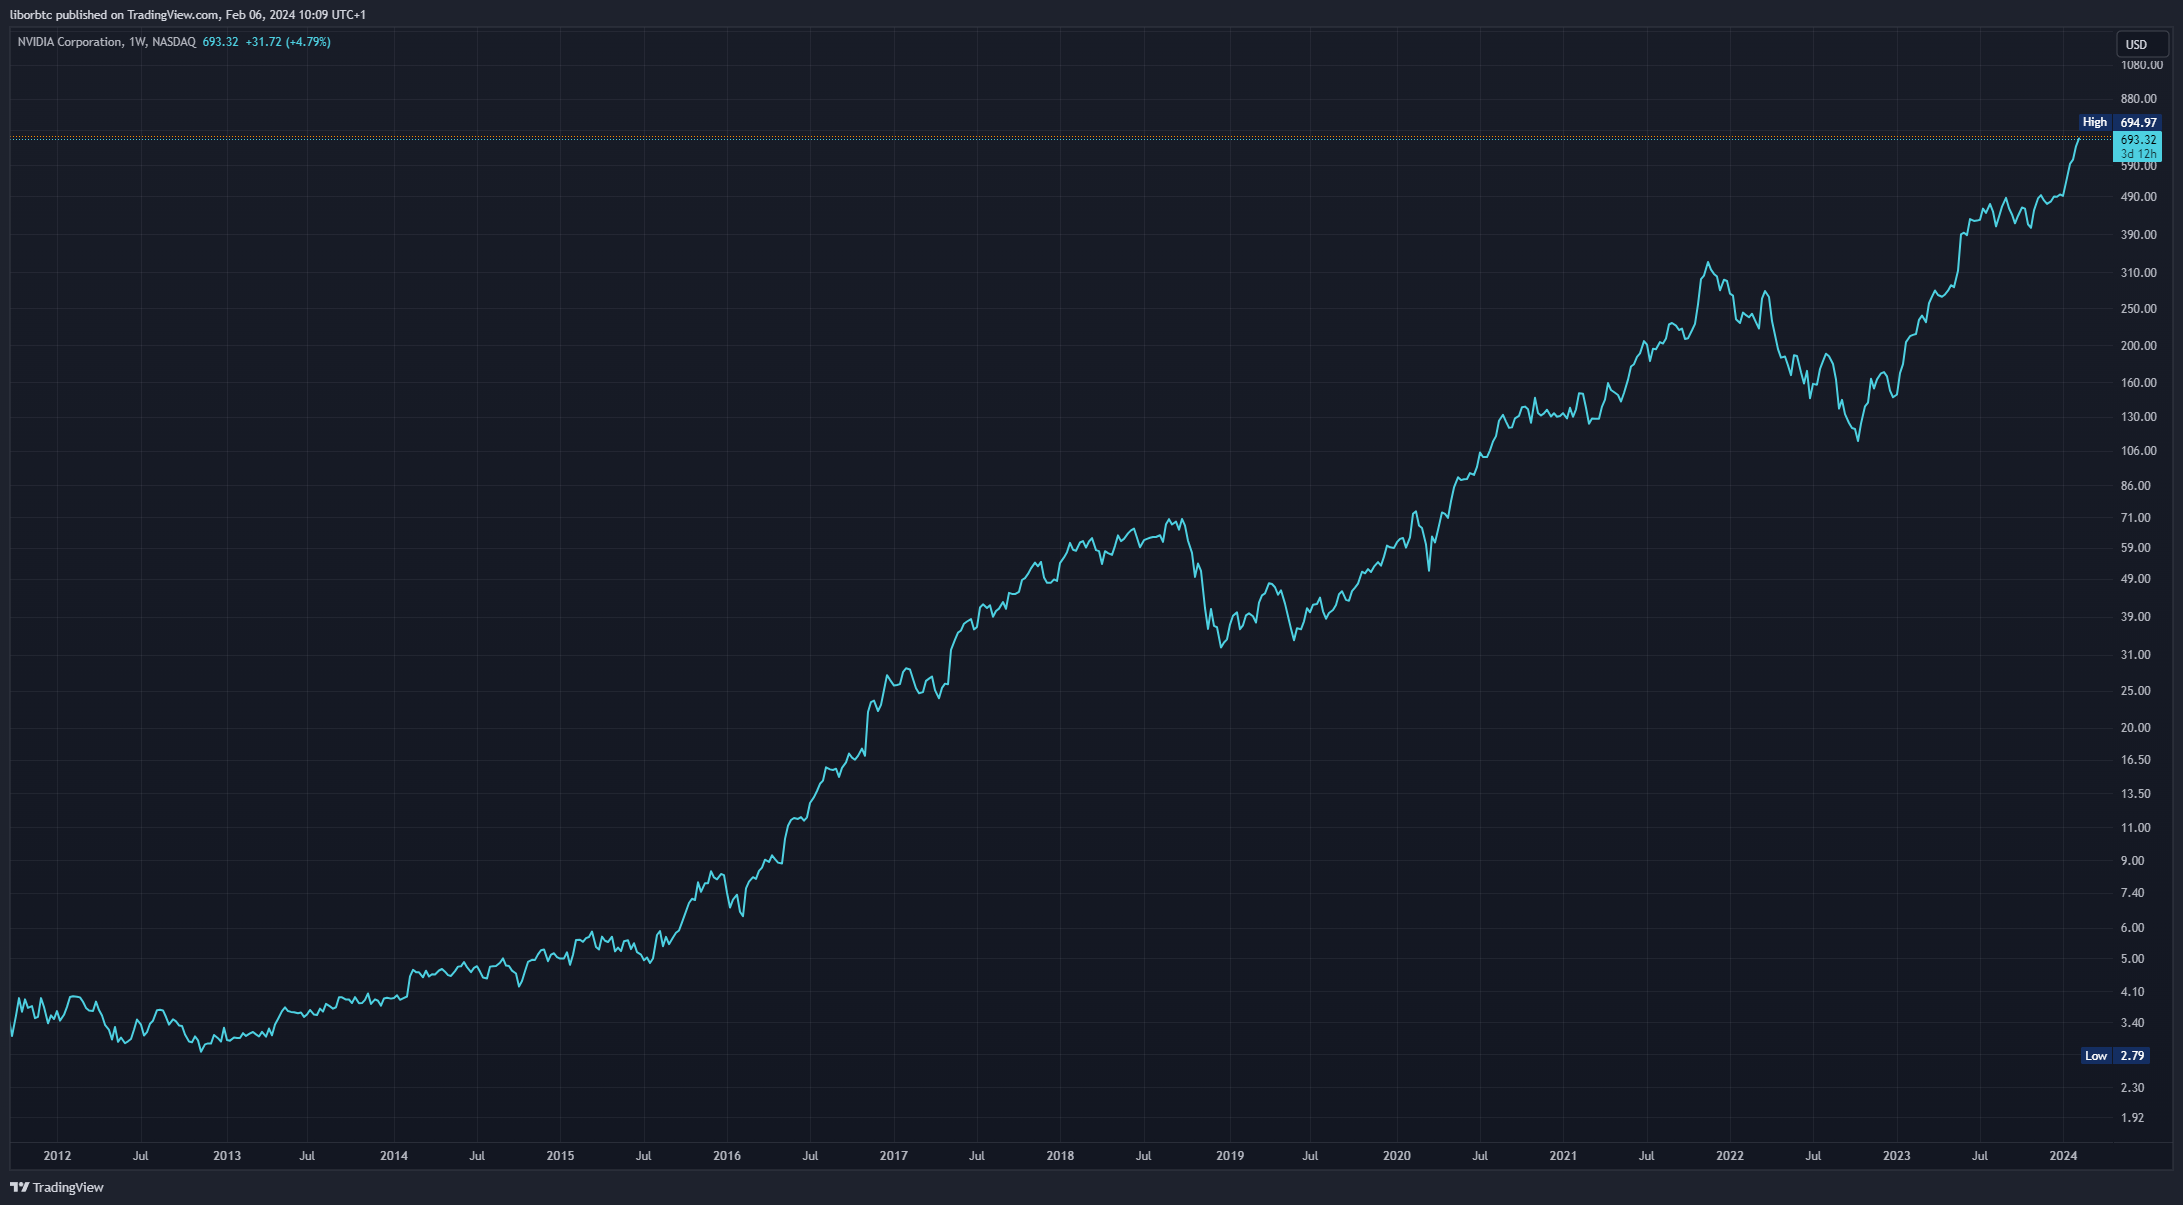2183x1205 pixels.
Task: Click the 3d 12h countdown label
Action: pyautogui.click(x=2138, y=154)
